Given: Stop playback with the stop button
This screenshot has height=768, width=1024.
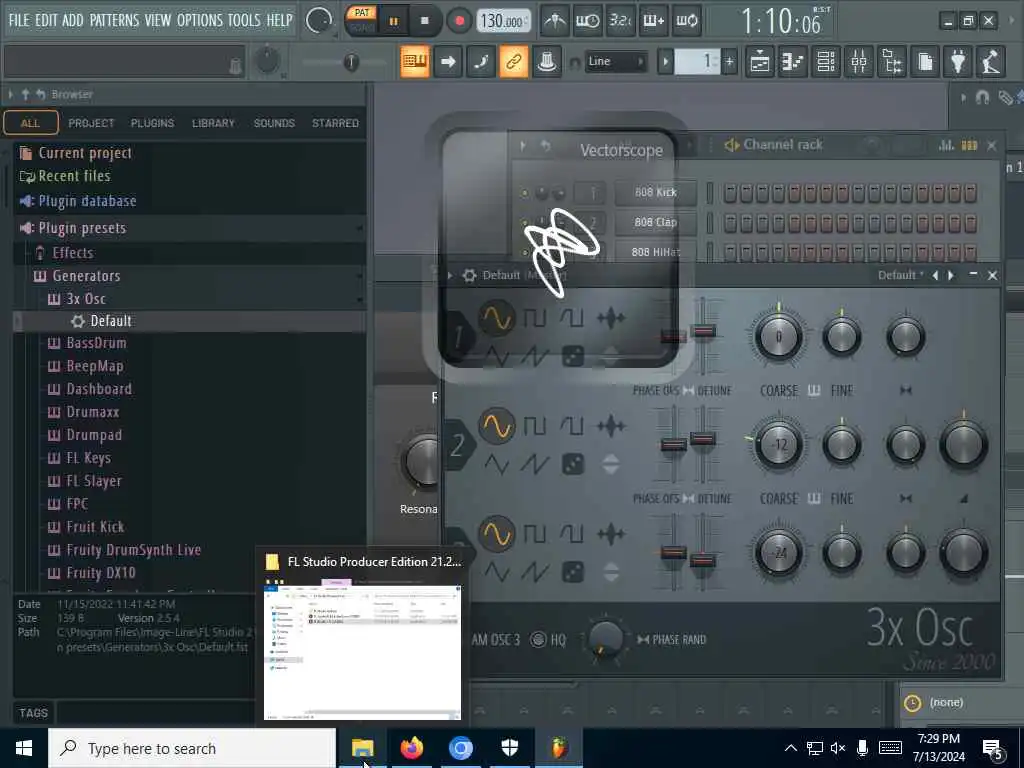Looking at the screenshot, I should 425,21.
